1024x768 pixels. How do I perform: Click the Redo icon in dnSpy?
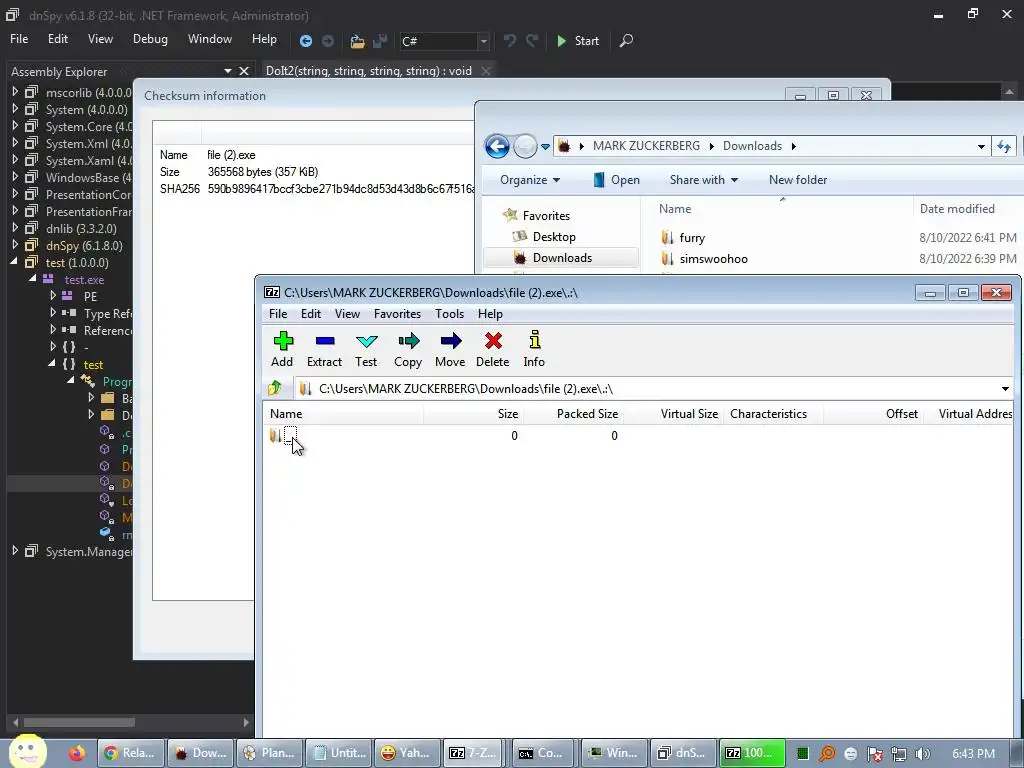pos(532,40)
